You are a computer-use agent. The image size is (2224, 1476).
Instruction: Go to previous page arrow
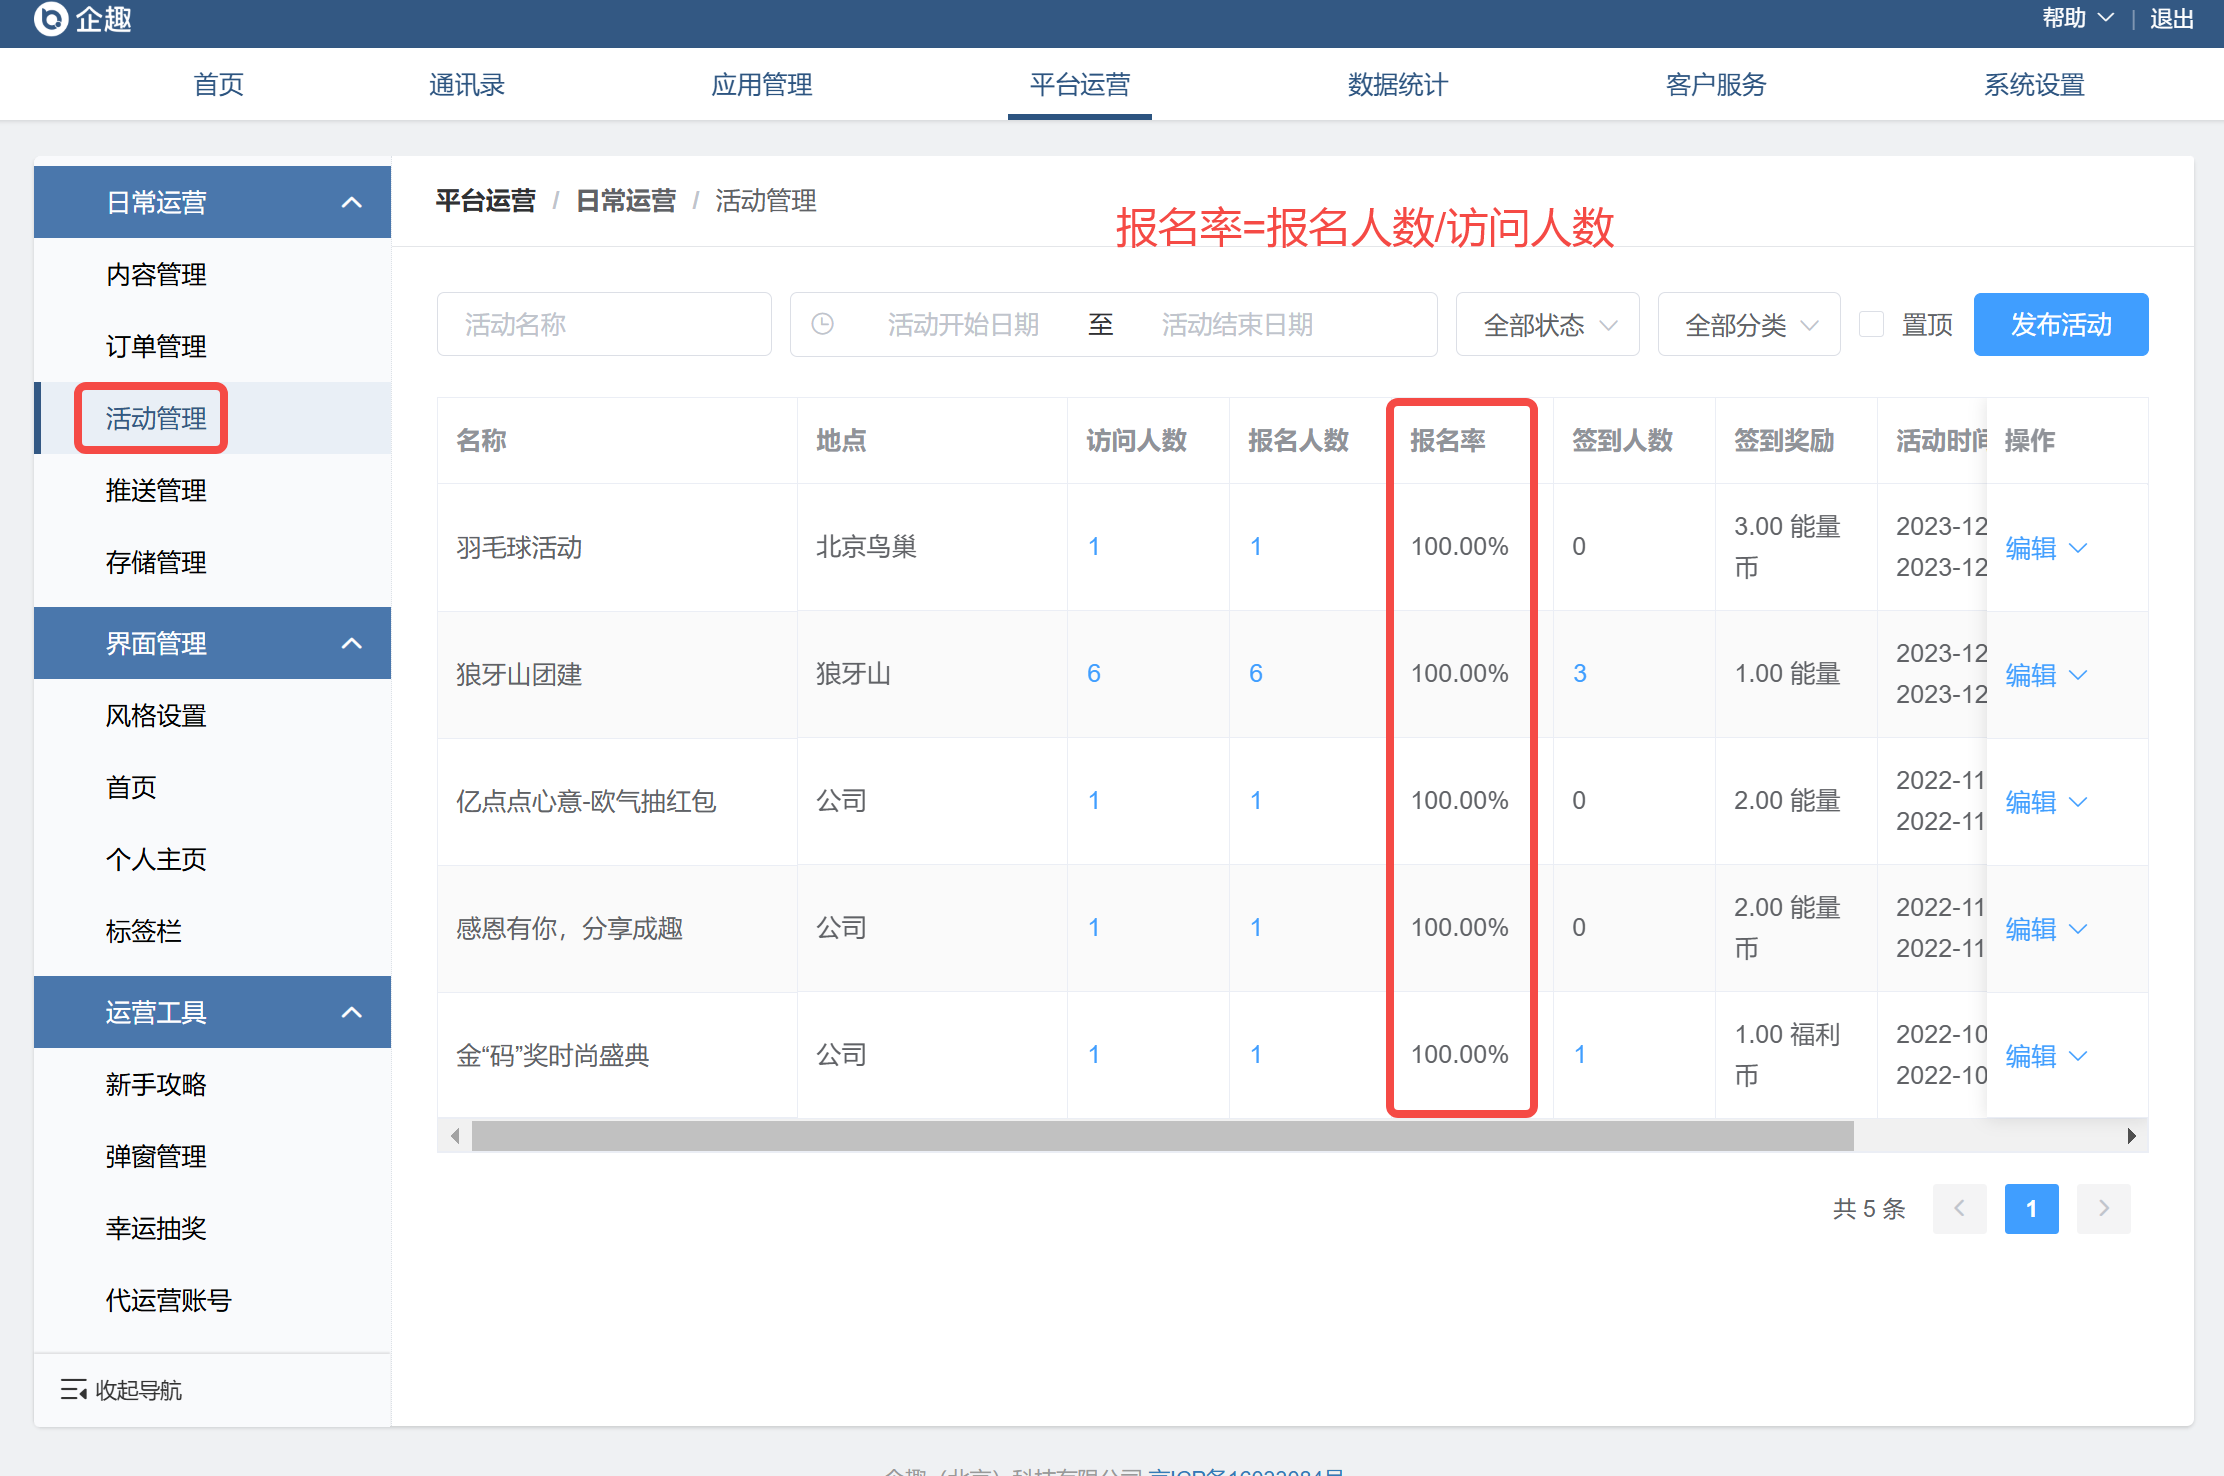(x=1959, y=1208)
